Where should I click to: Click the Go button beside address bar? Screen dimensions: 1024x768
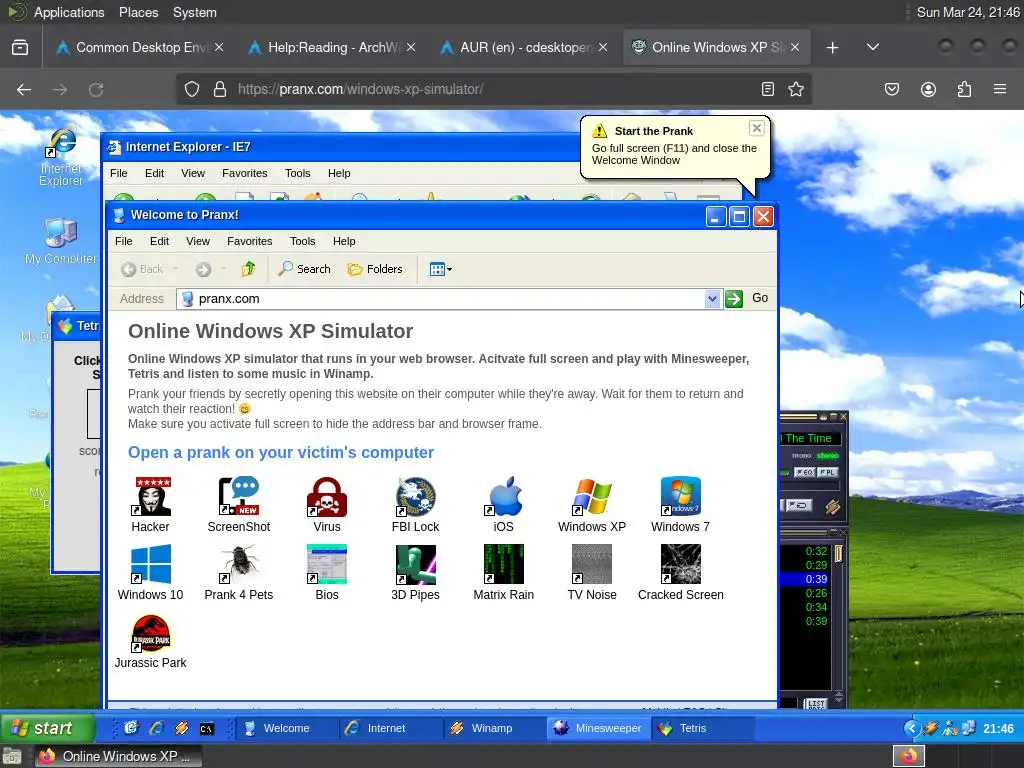click(760, 298)
